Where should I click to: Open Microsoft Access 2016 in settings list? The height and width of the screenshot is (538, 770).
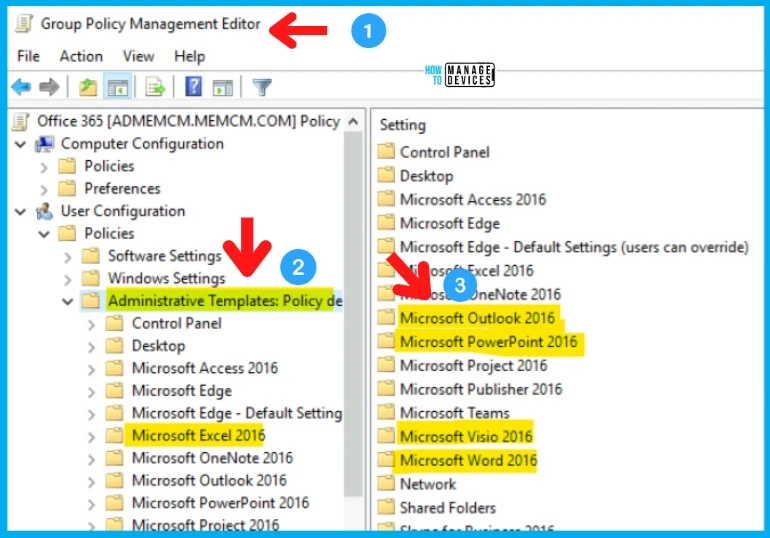pyautogui.click(x=473, y=199)
